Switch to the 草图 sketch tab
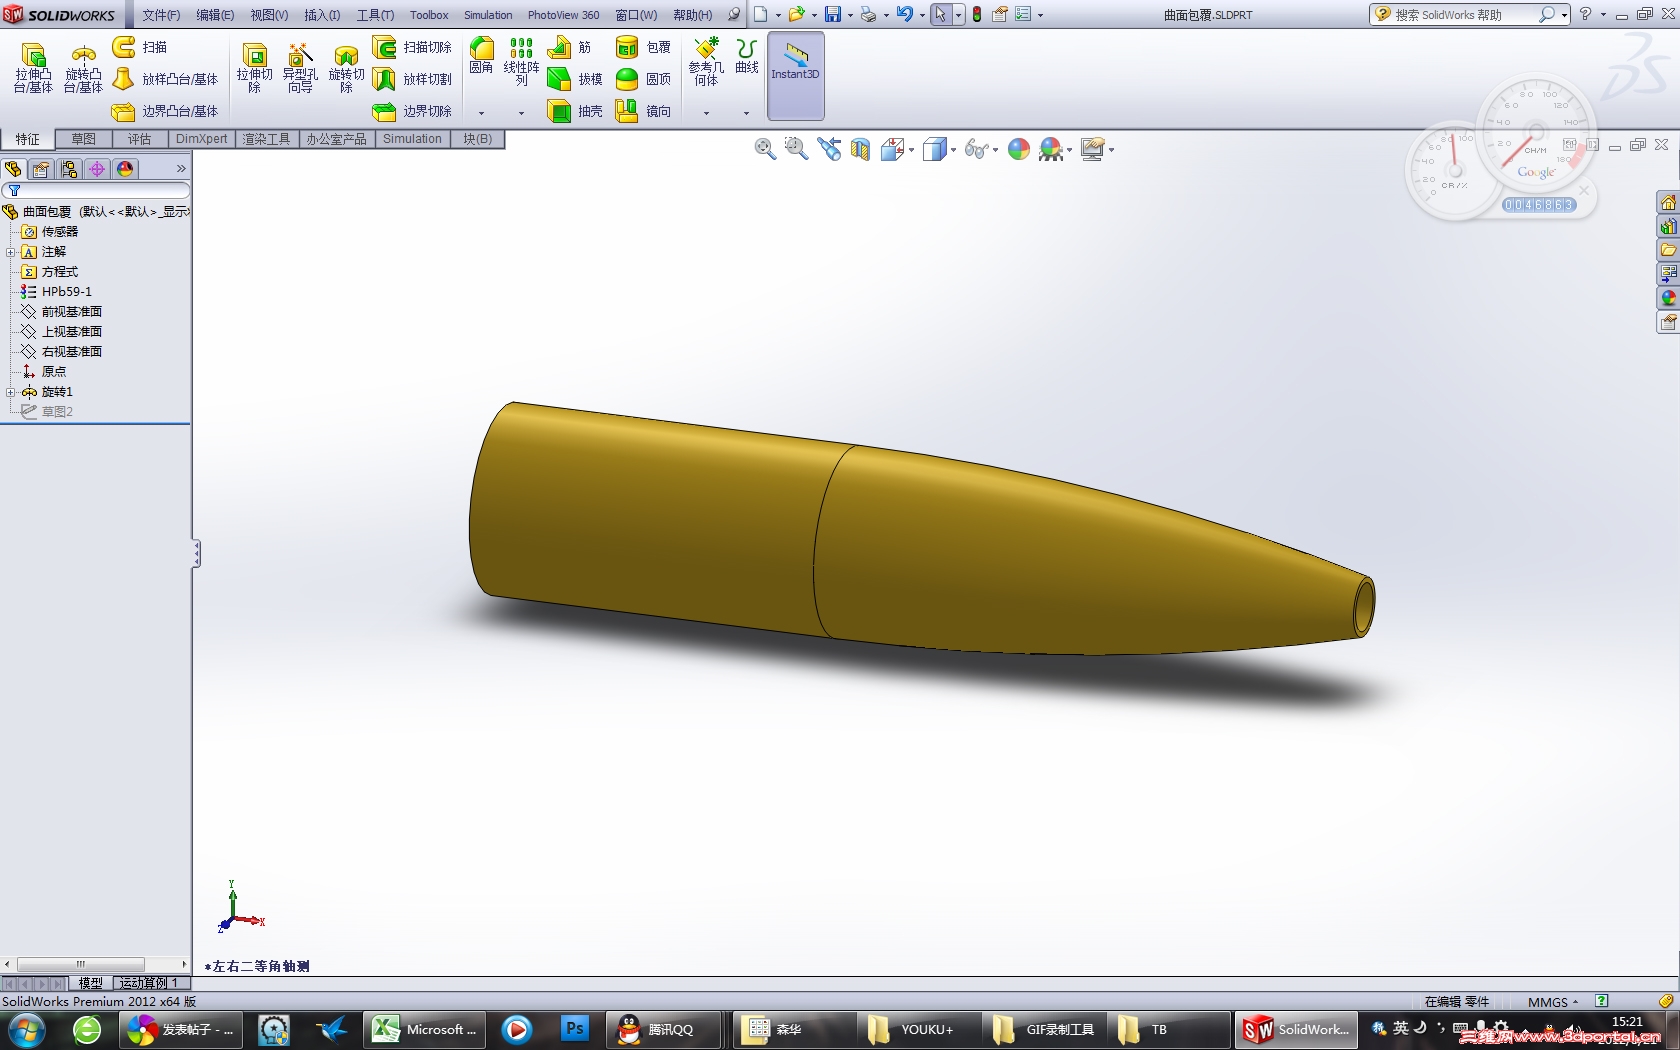 84,139
